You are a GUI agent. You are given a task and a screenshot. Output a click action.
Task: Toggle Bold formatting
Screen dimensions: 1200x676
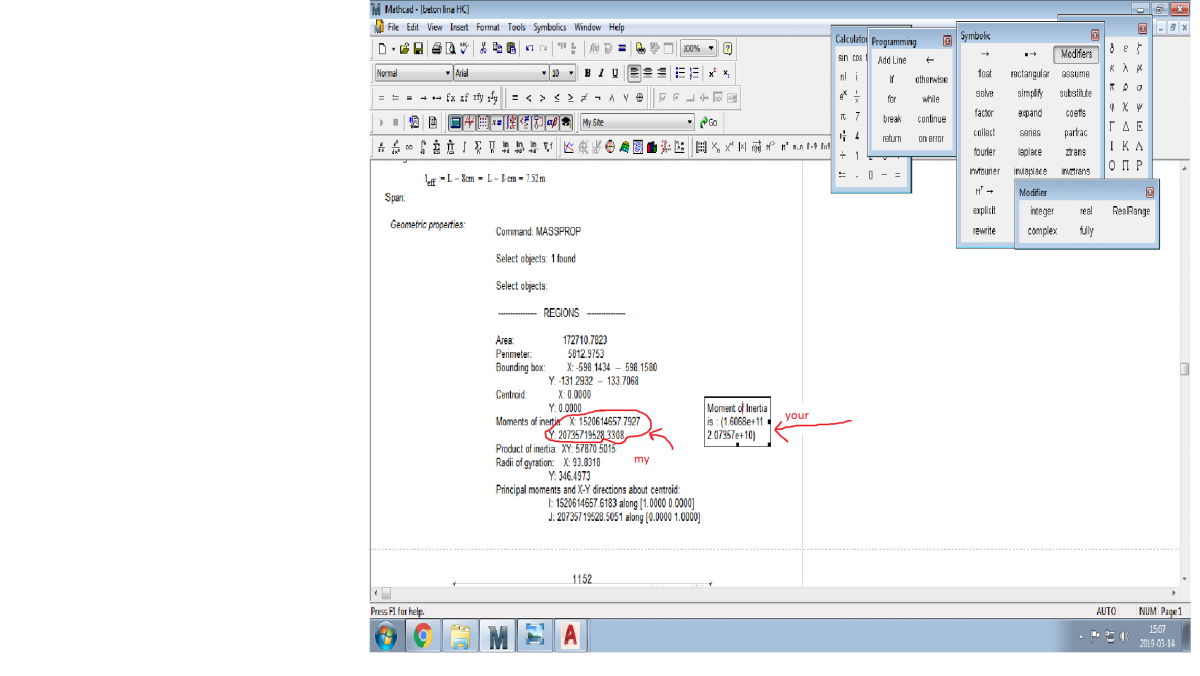point(587,73)
